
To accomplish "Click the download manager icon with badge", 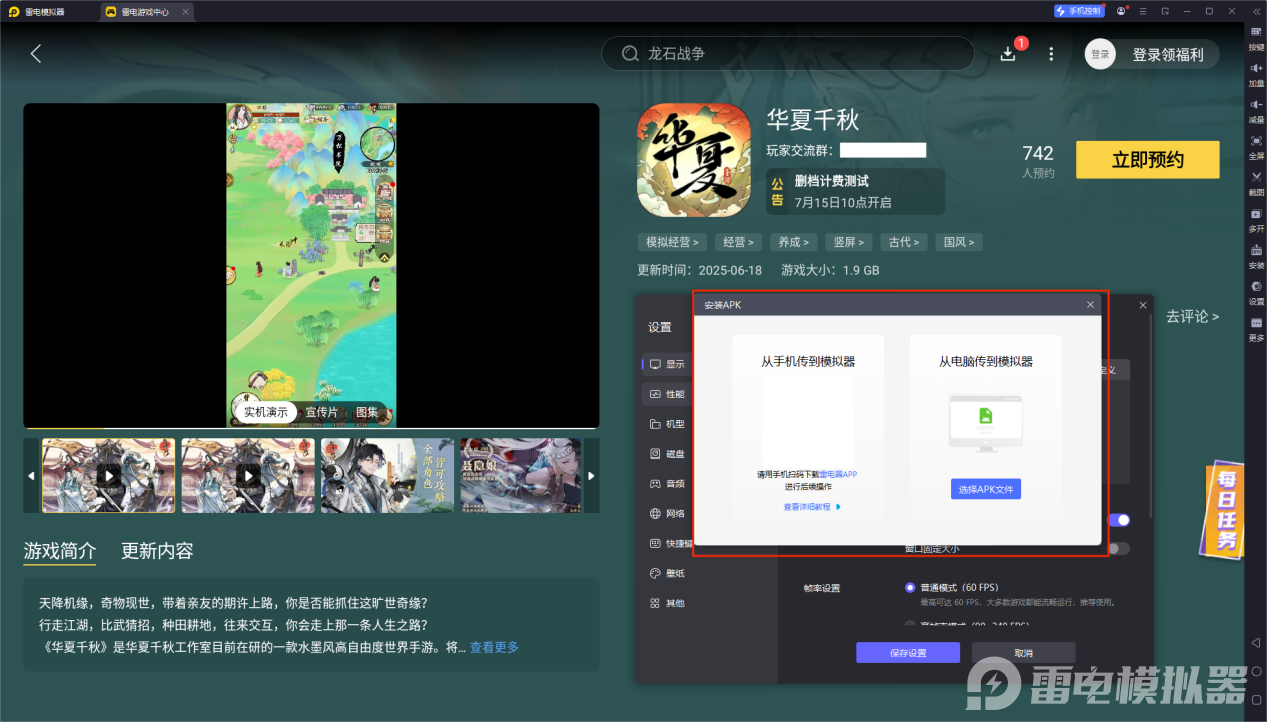I will click(x=1008, y=54).
